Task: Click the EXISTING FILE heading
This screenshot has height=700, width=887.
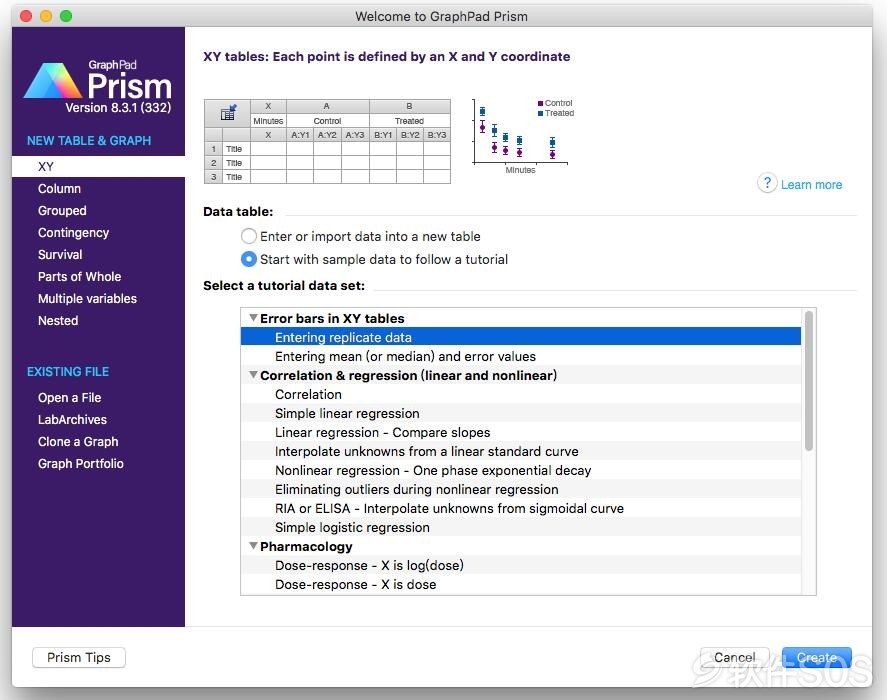Action: (x=68, y=372)
